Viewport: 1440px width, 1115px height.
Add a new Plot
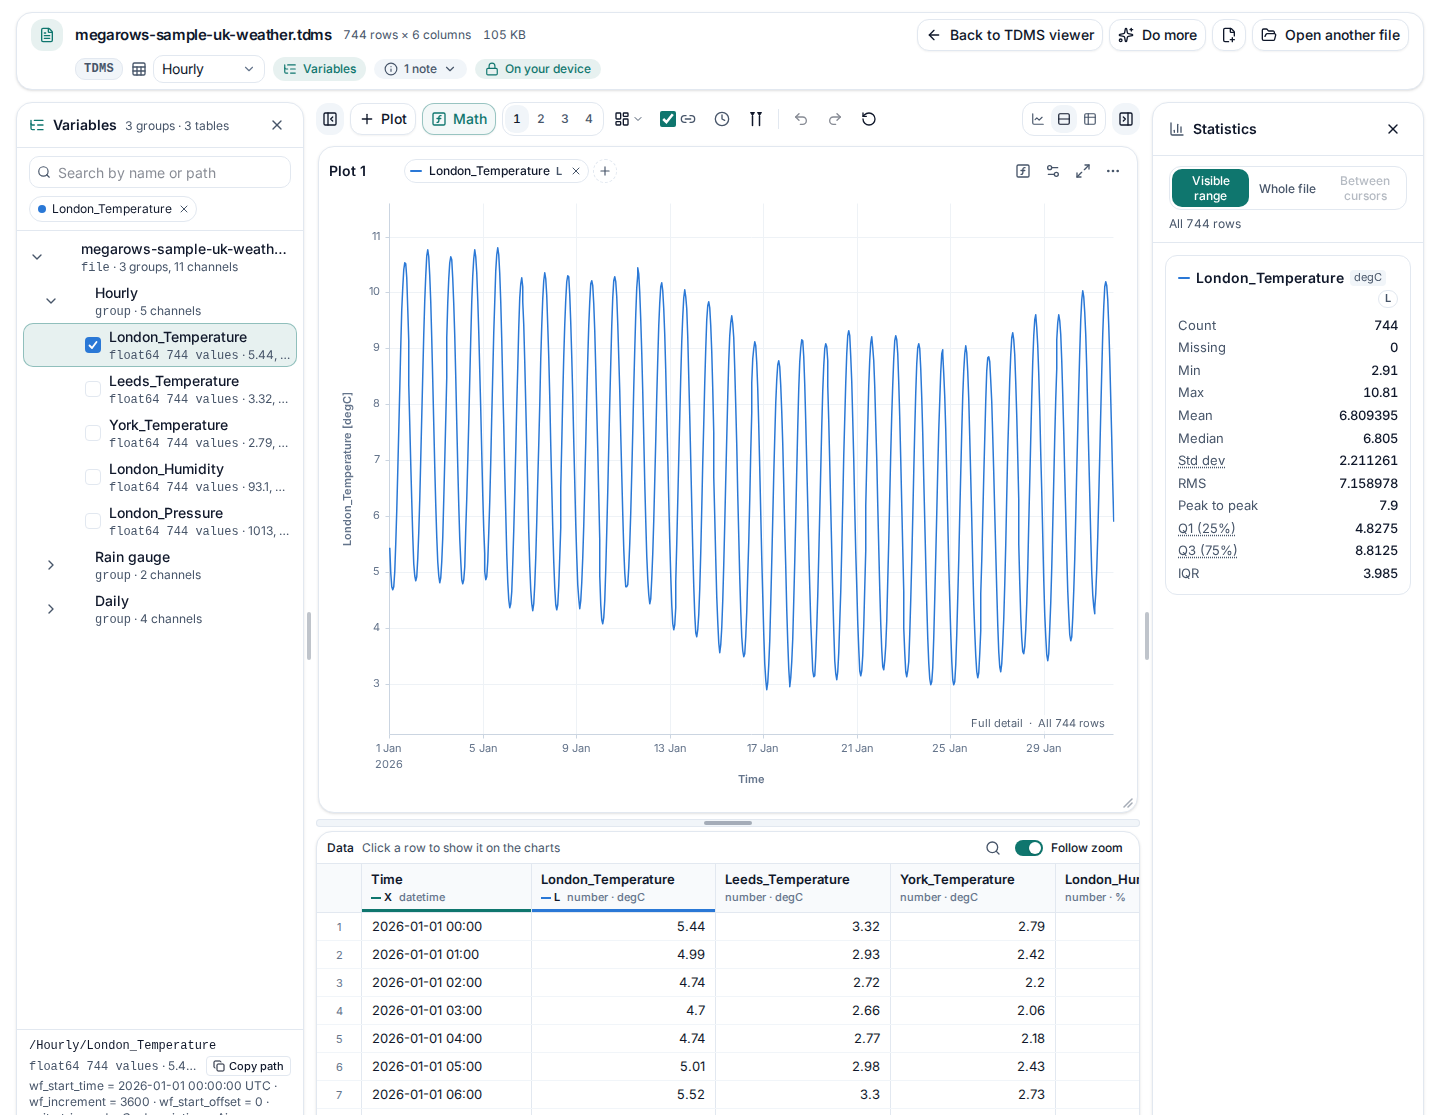pyautogui.click(x=383, y=119)
